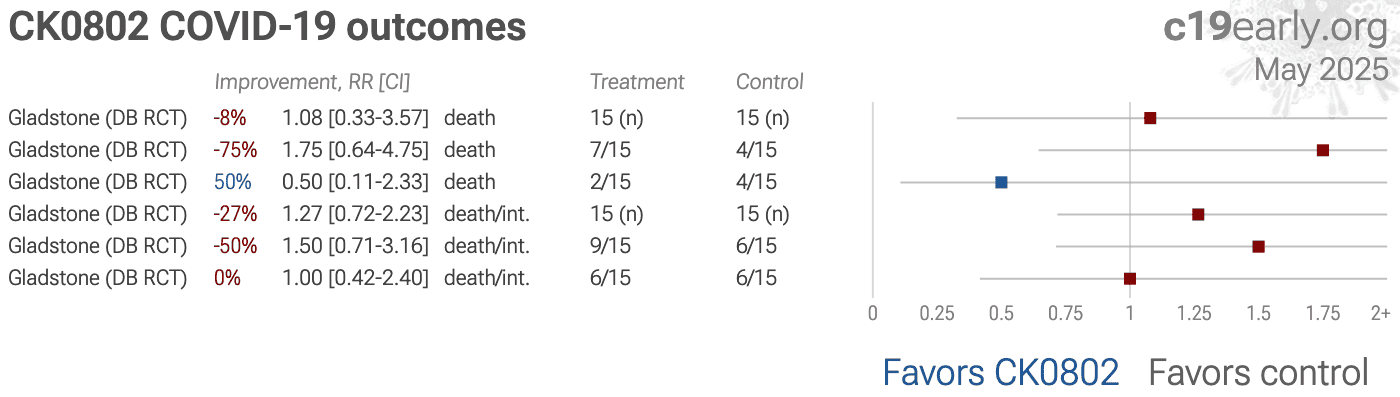This screenshot has height=397, width=1400.
Task: Click the CK0802 COVID-19 outcomes title
Action: [x=267, y=27]
